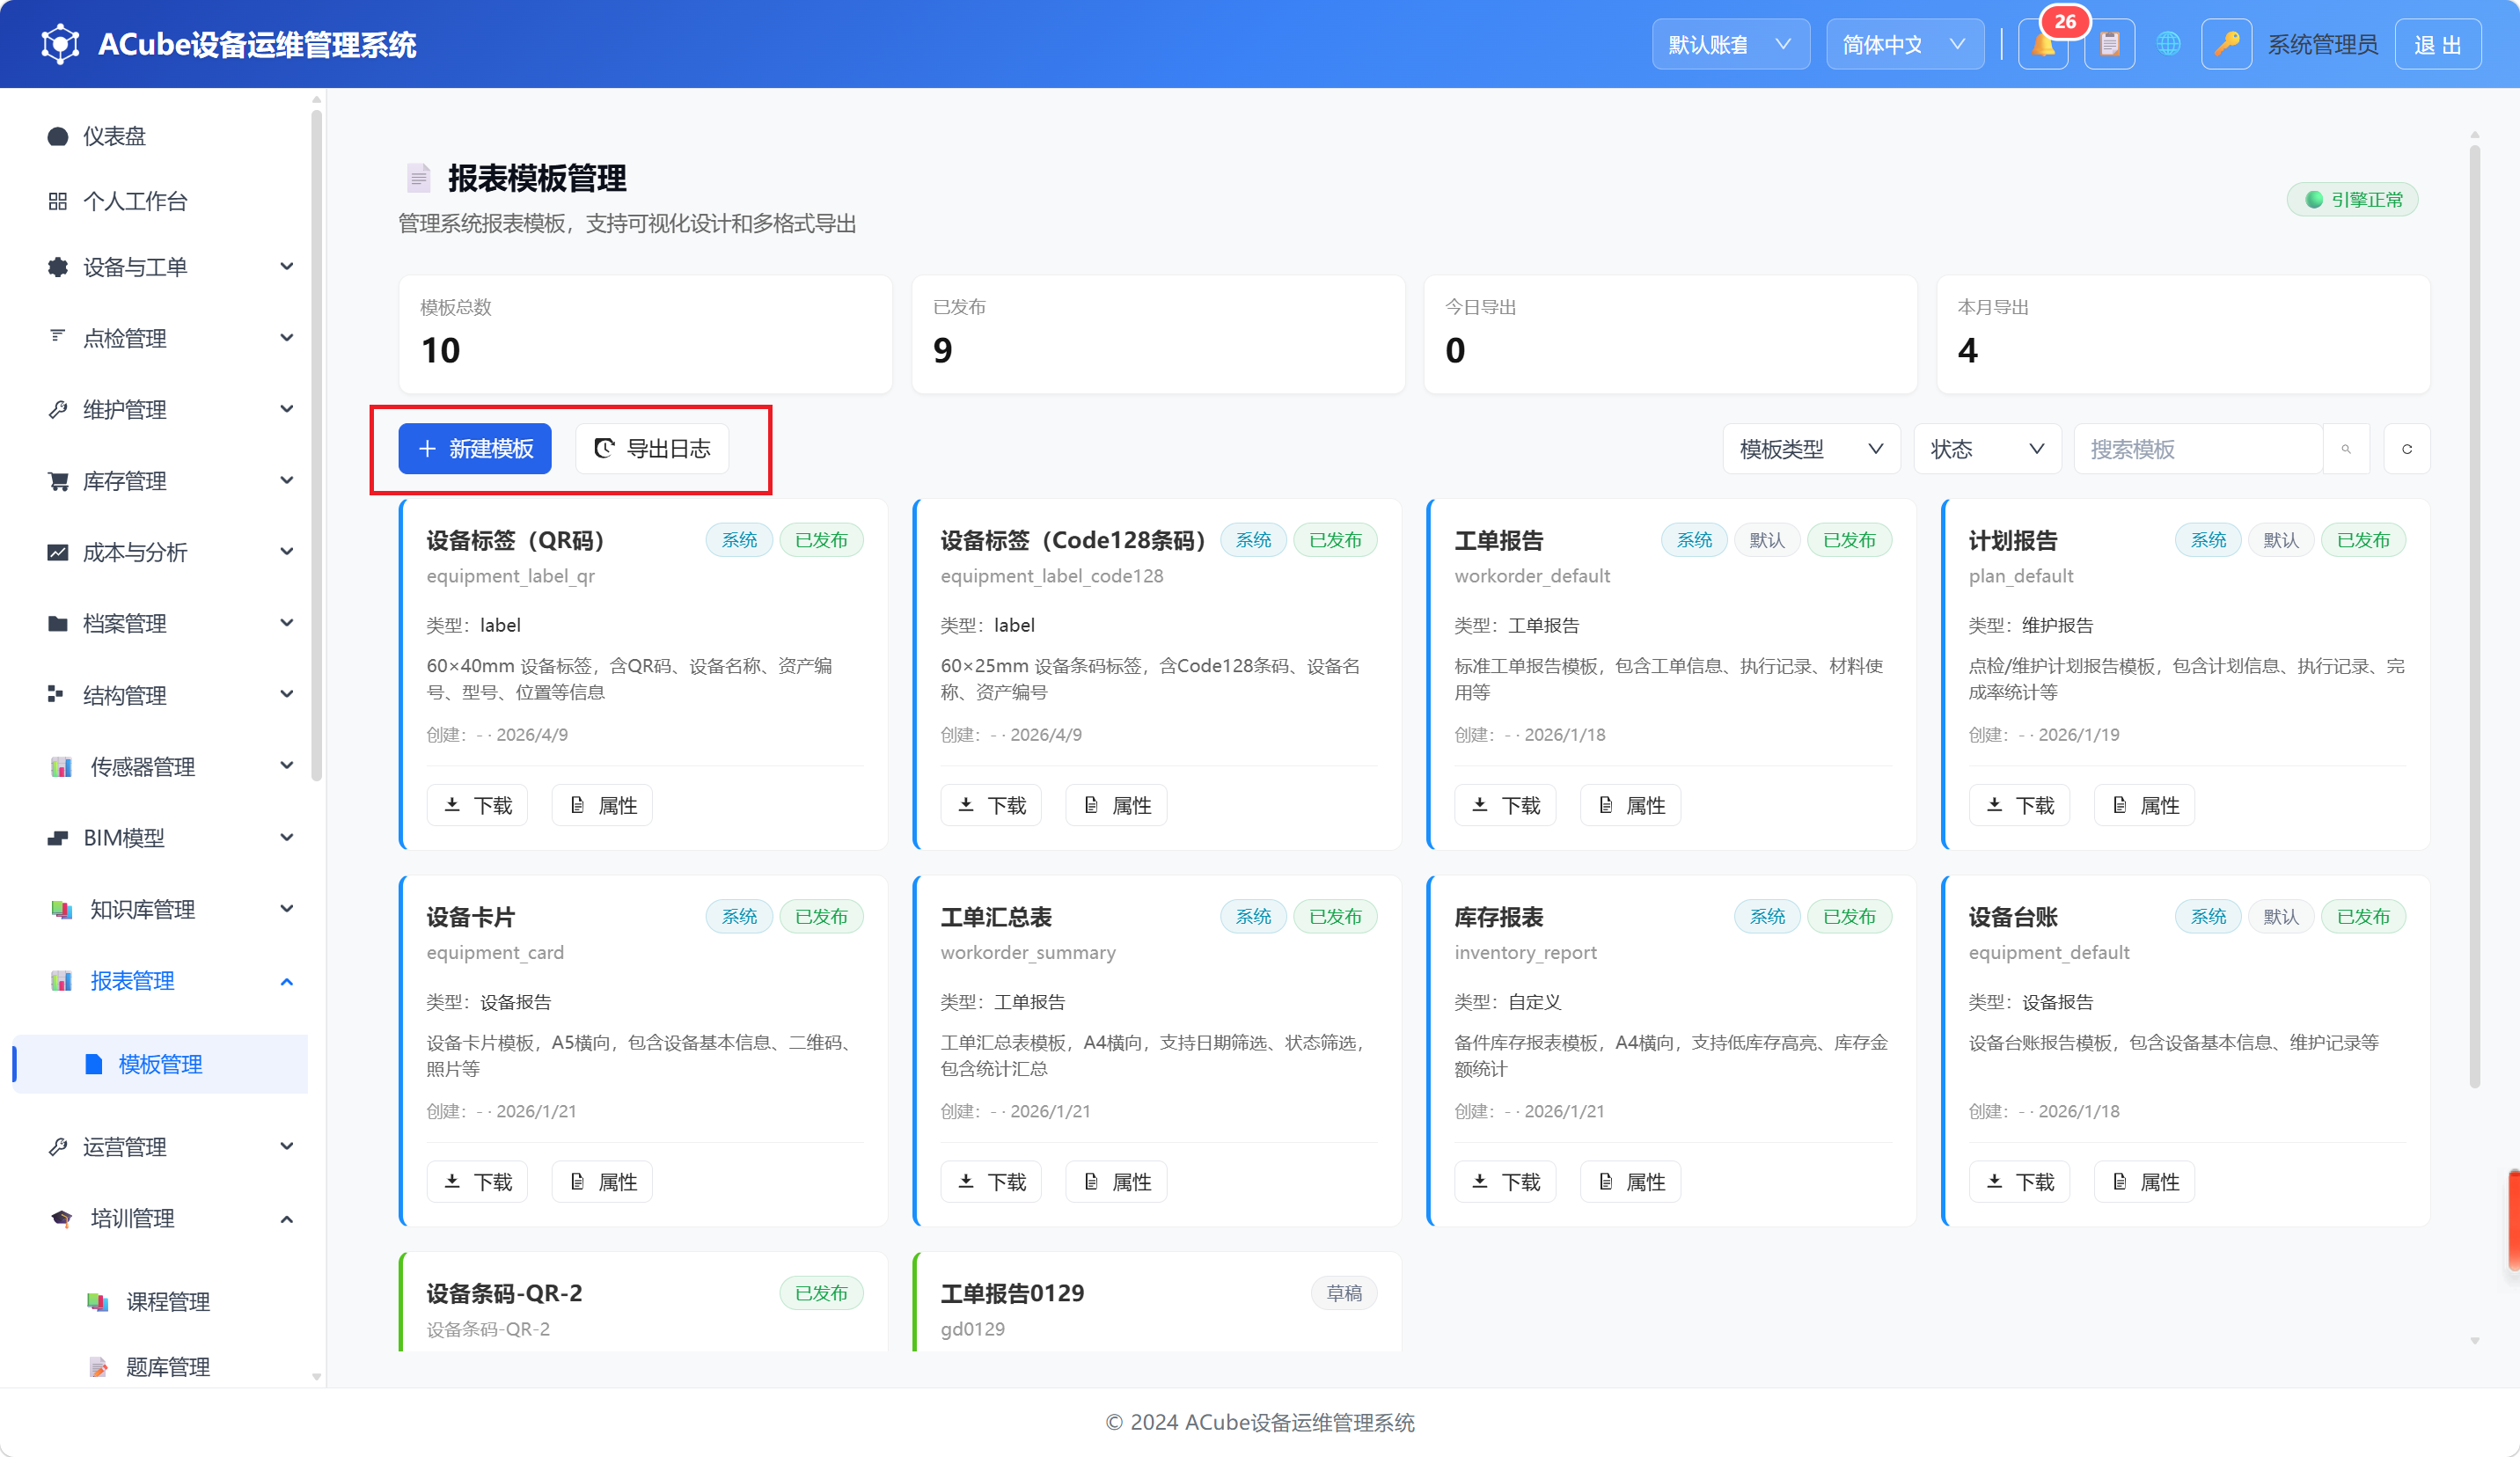Click the icon beside BIM模型
The width and height of the screenshot is (2520, 1457).
coord(58,838)
